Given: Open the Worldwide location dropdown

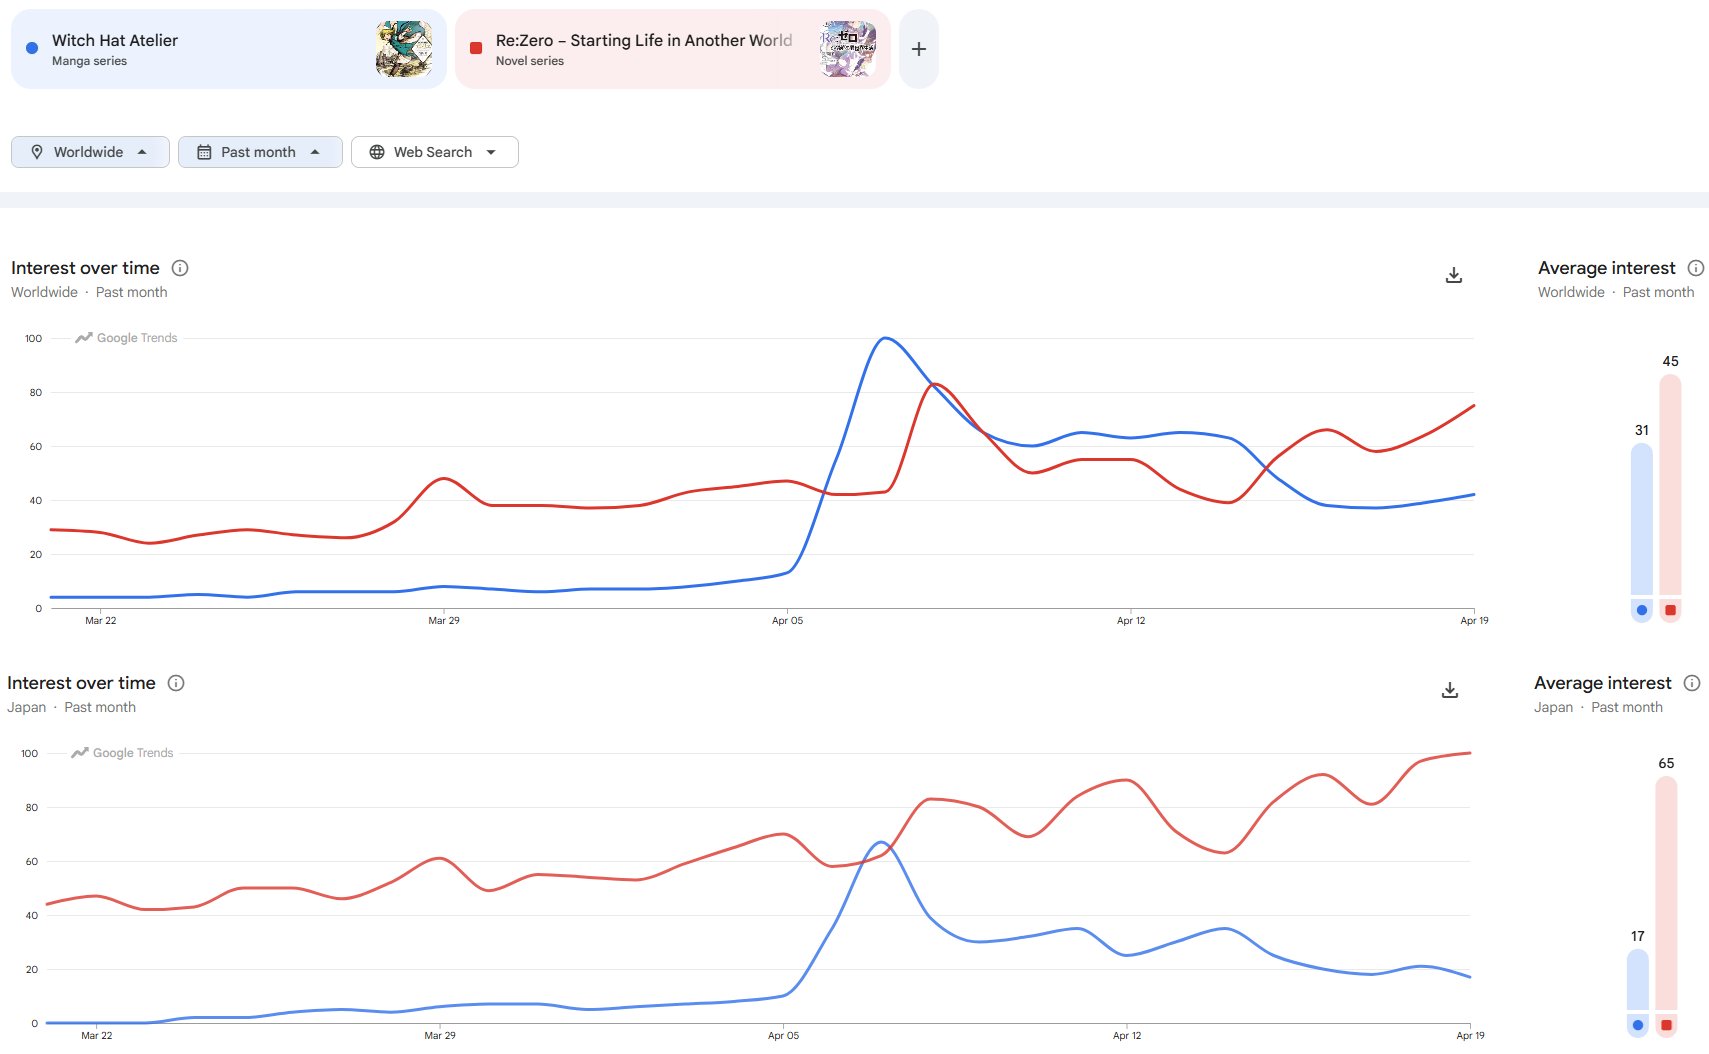Looking at the screenshot, I should coord(90,152).
